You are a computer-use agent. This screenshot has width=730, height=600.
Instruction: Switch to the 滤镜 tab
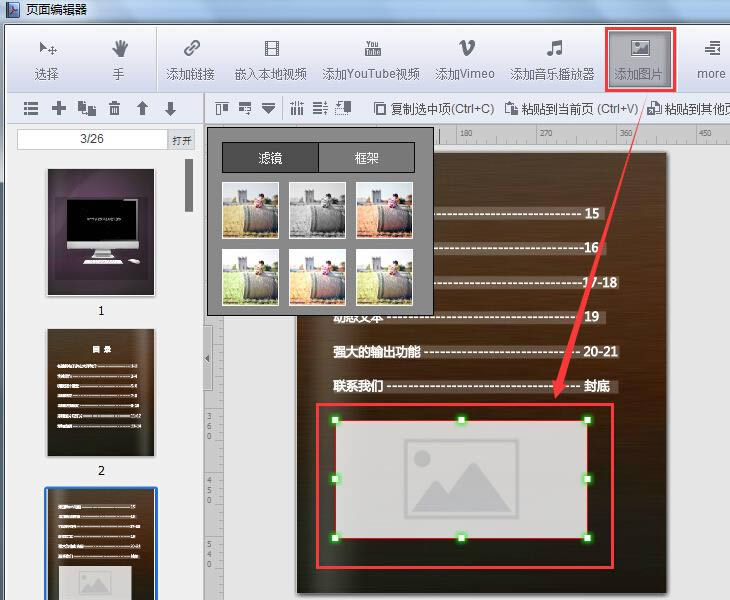tap(270, 158)
